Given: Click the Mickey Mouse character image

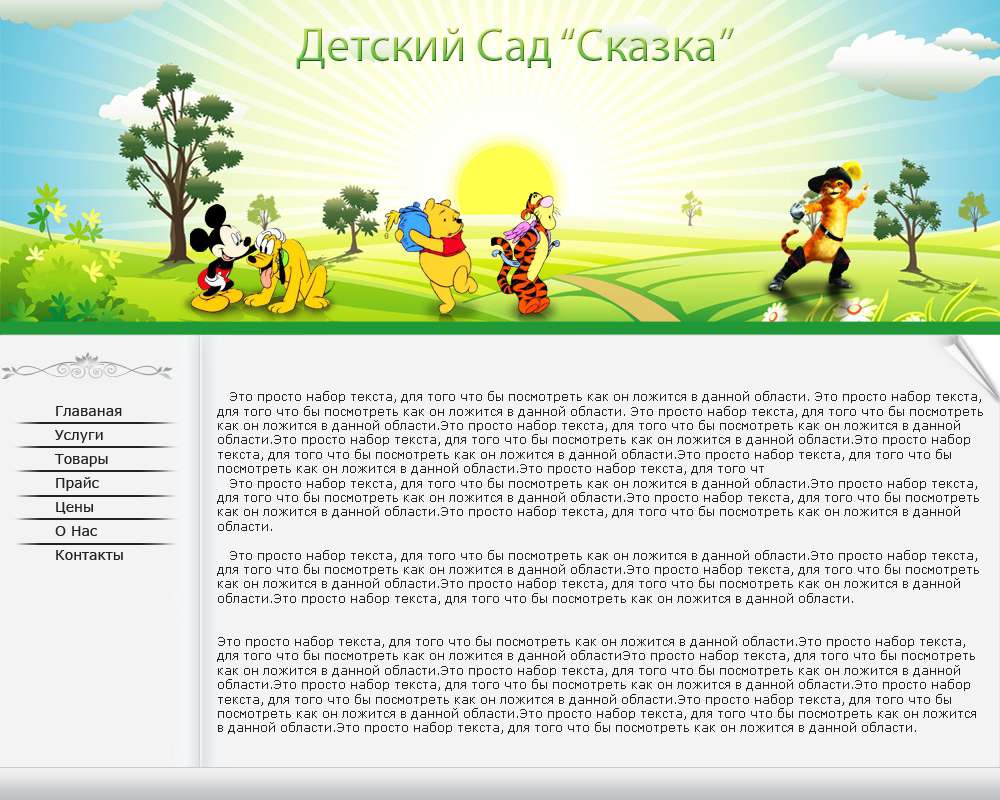Looking at the screenshot, I should pos(219,258).
